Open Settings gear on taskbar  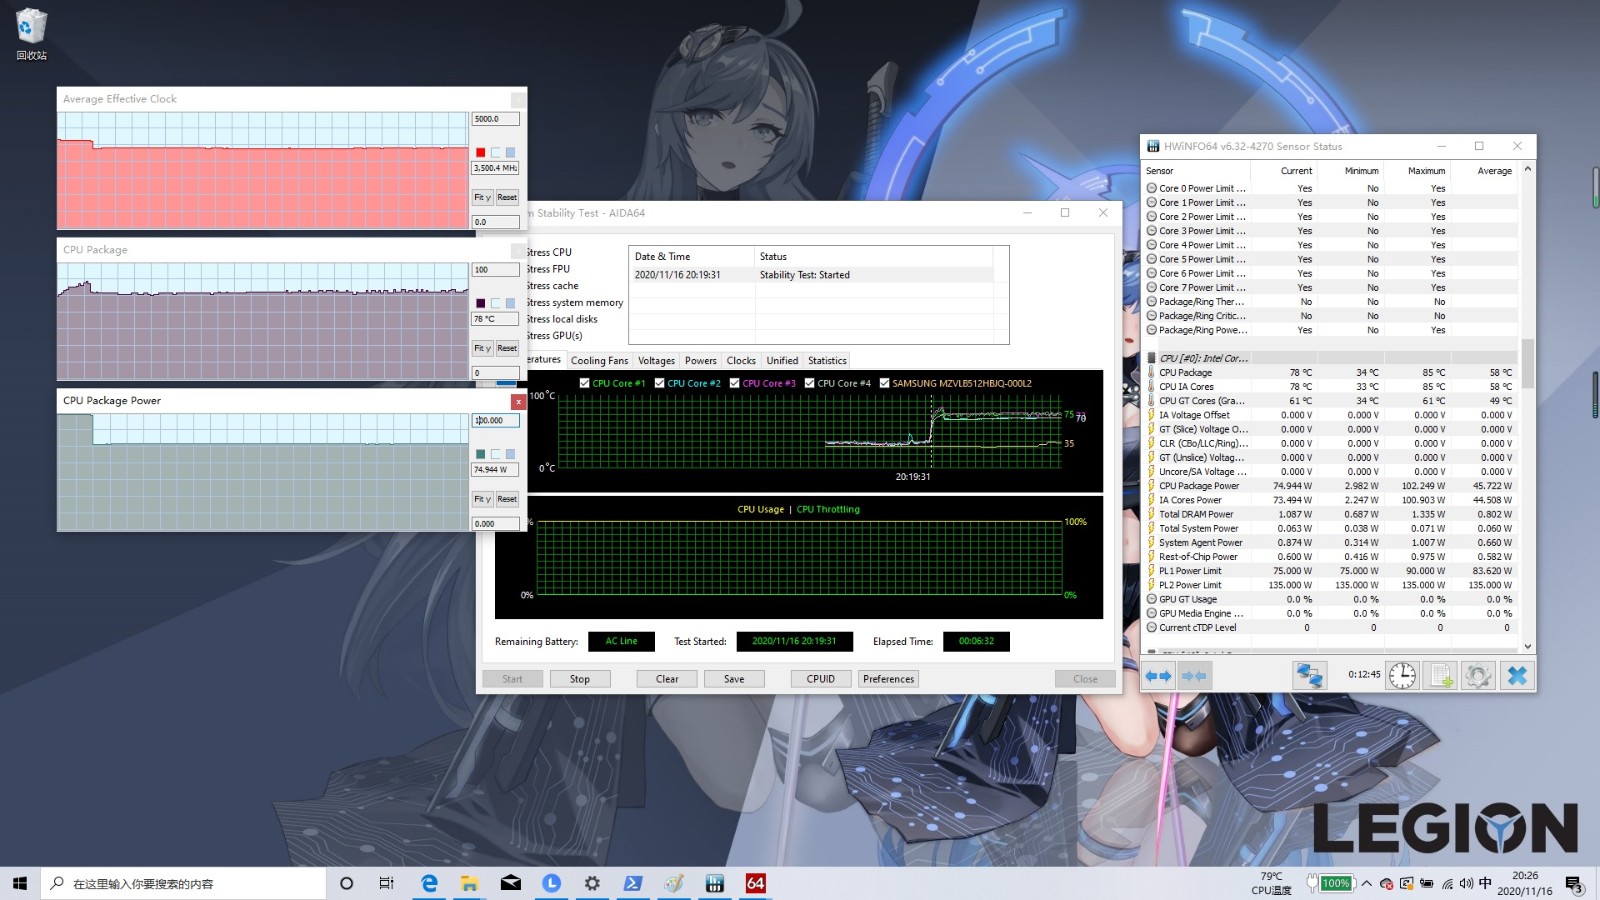tap(592, 883)
